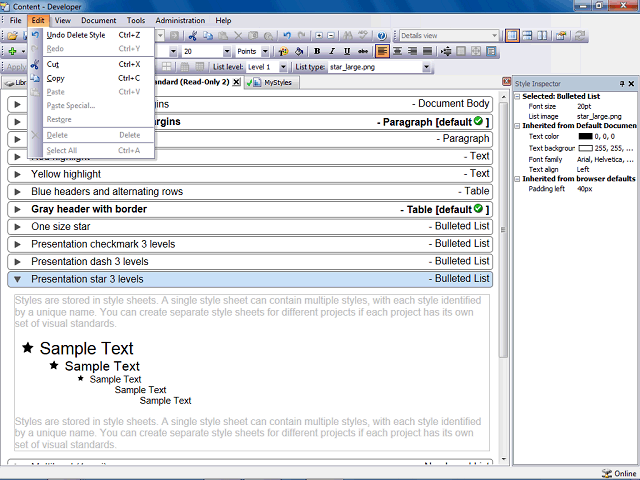The width and height of the screenshot is (640, 480).
Task: Collapse Inherited from browser defaults section
Action: tap(517, 179)
